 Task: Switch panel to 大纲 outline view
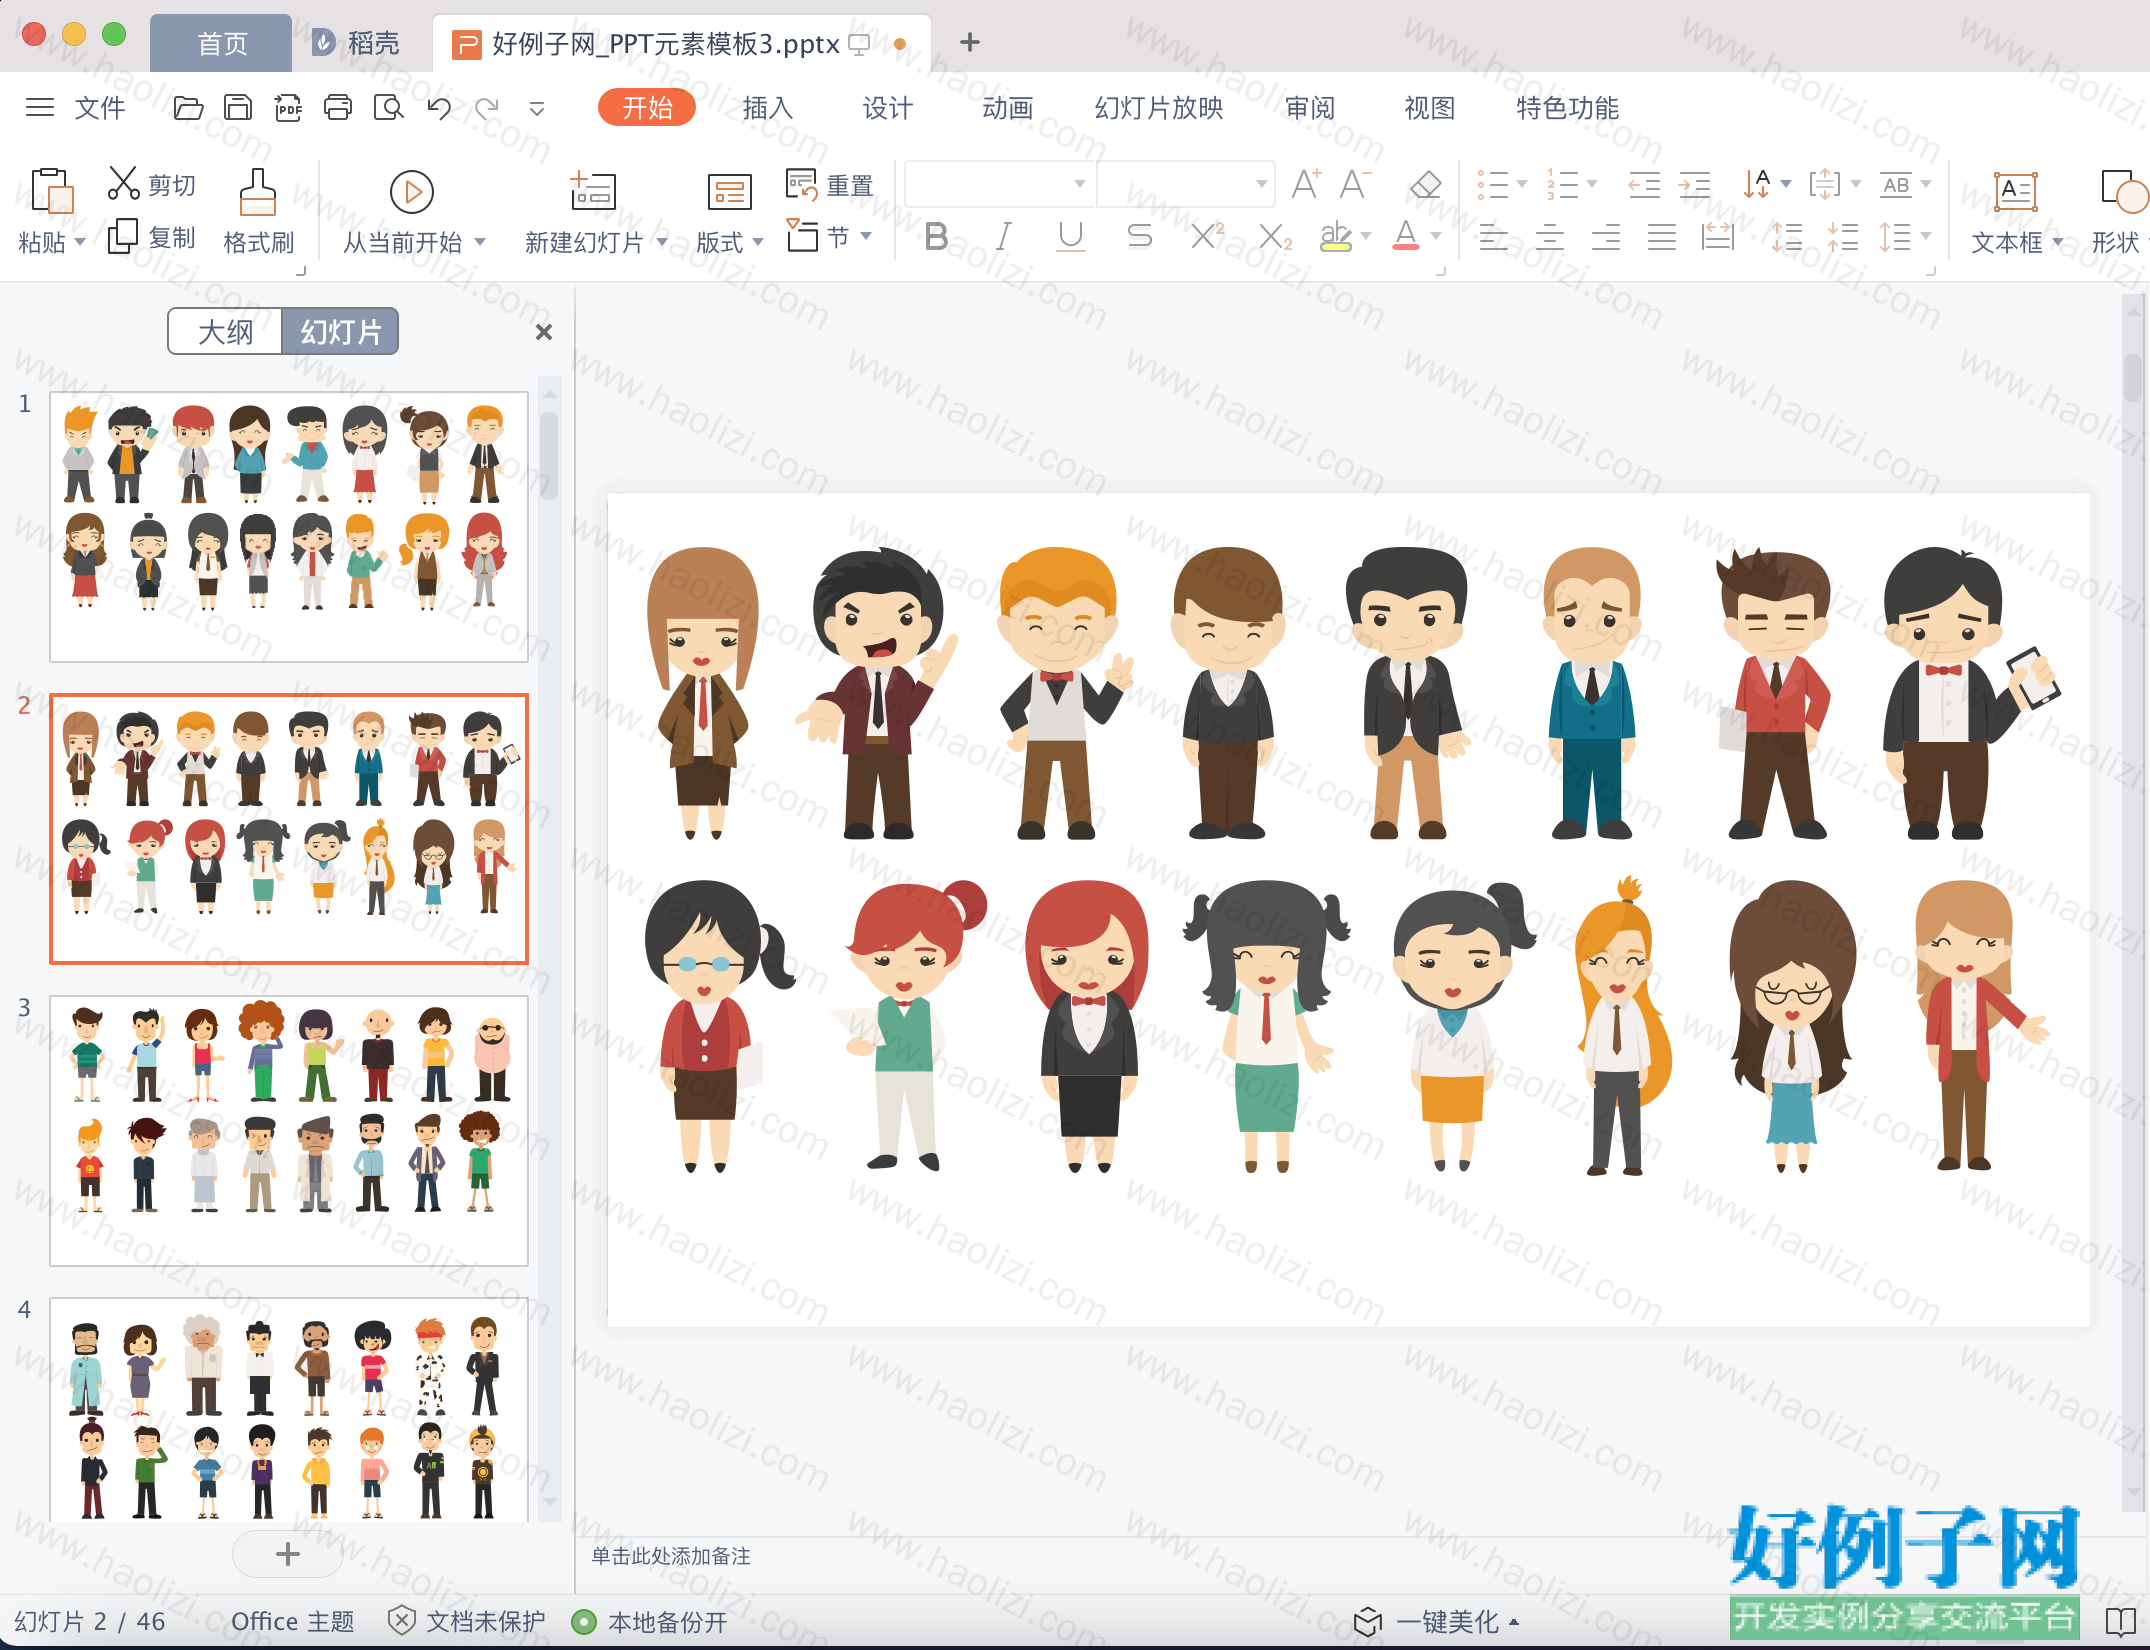[225, 331]
